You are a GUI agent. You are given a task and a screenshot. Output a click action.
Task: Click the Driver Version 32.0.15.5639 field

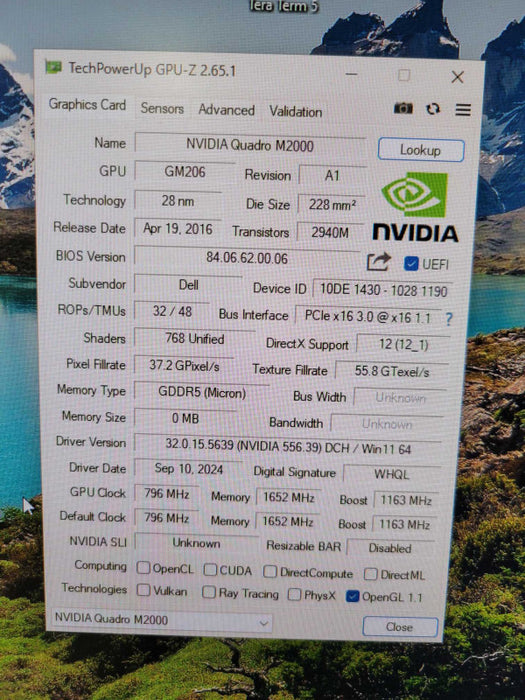[x=288, y=447]
